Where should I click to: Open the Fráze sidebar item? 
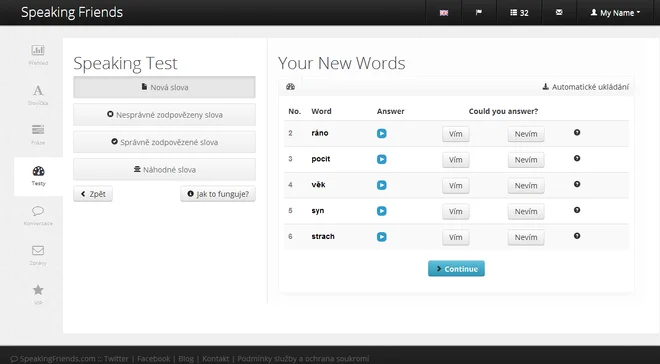(38, 135)
